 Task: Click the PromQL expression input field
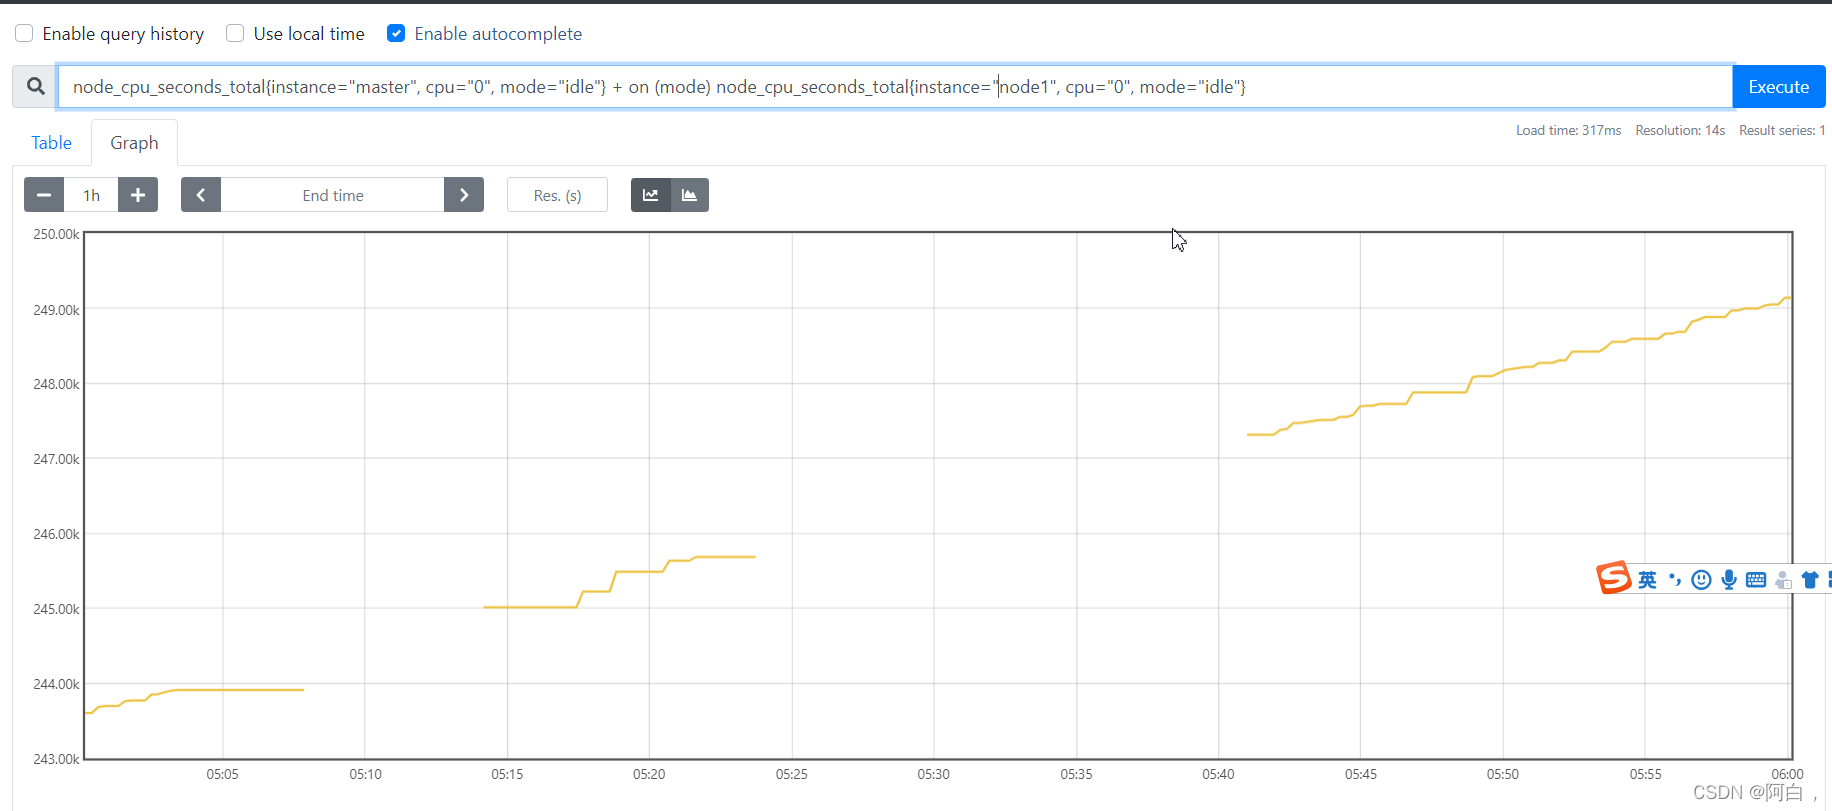(895, 87)
